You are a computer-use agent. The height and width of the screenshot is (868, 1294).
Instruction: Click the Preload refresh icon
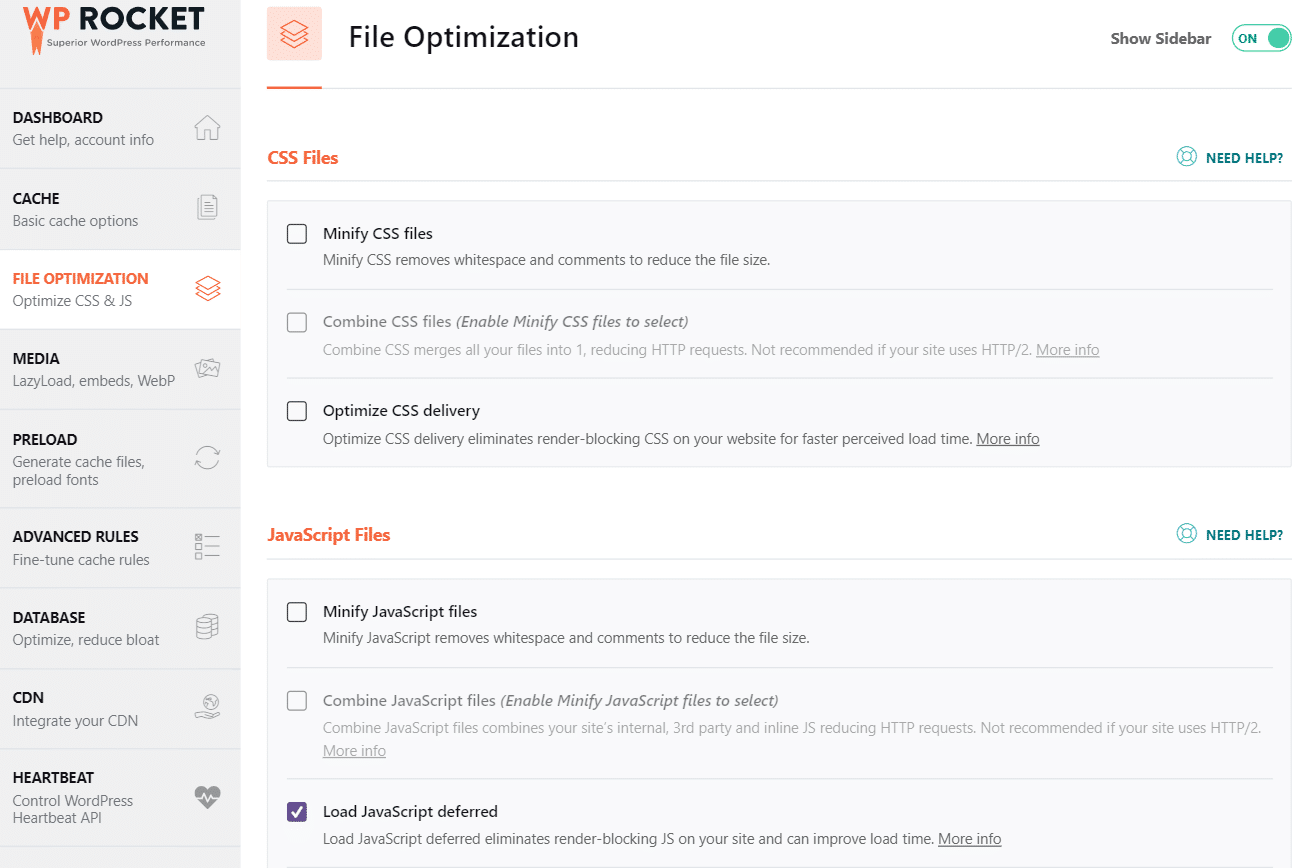coord(207,457)
